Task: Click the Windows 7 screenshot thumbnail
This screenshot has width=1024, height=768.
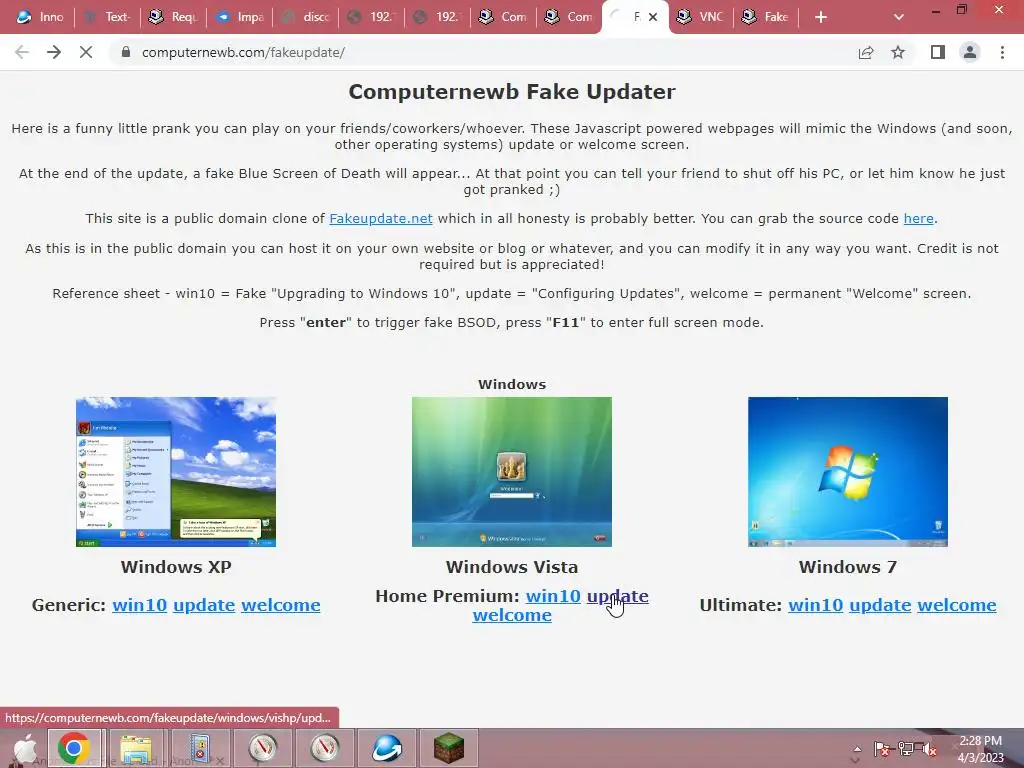Action: coord(848,472)
